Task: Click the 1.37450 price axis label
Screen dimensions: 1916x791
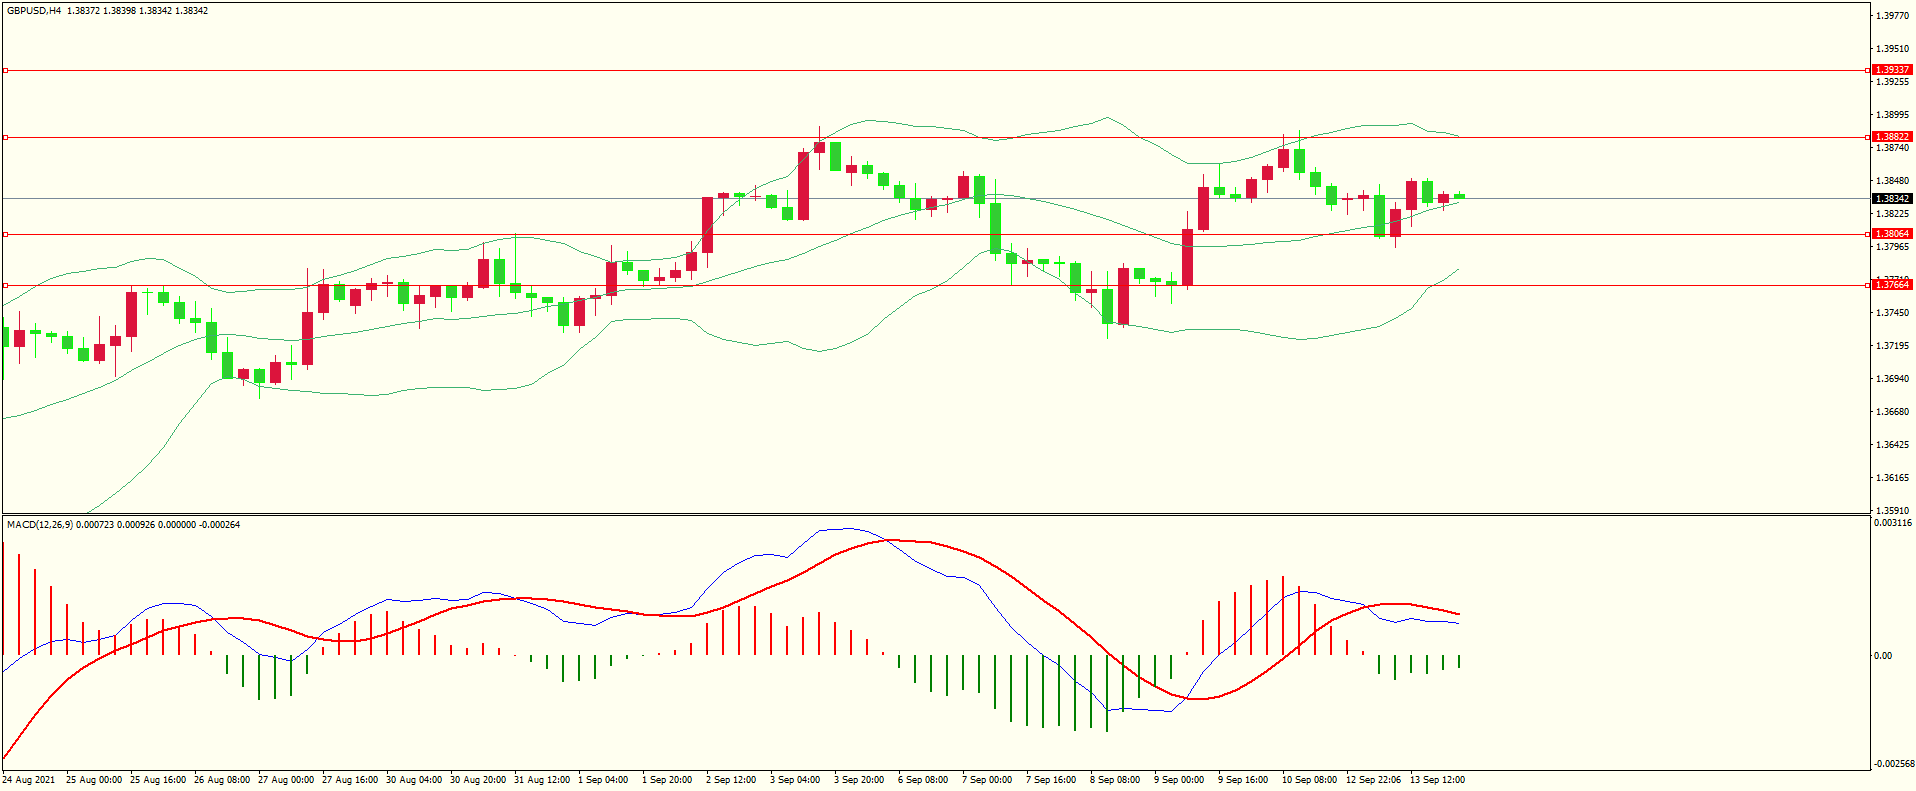Action: click(x=1892, y=313)
